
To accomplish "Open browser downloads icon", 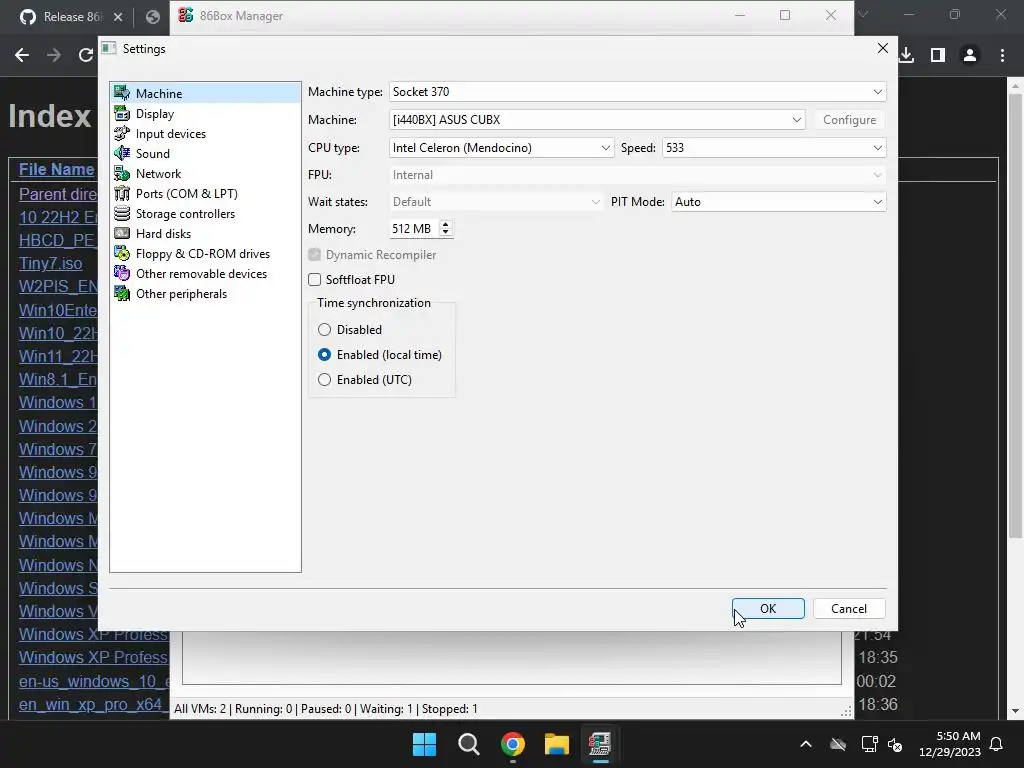I will pyautogui.click(x=906, y=56).
